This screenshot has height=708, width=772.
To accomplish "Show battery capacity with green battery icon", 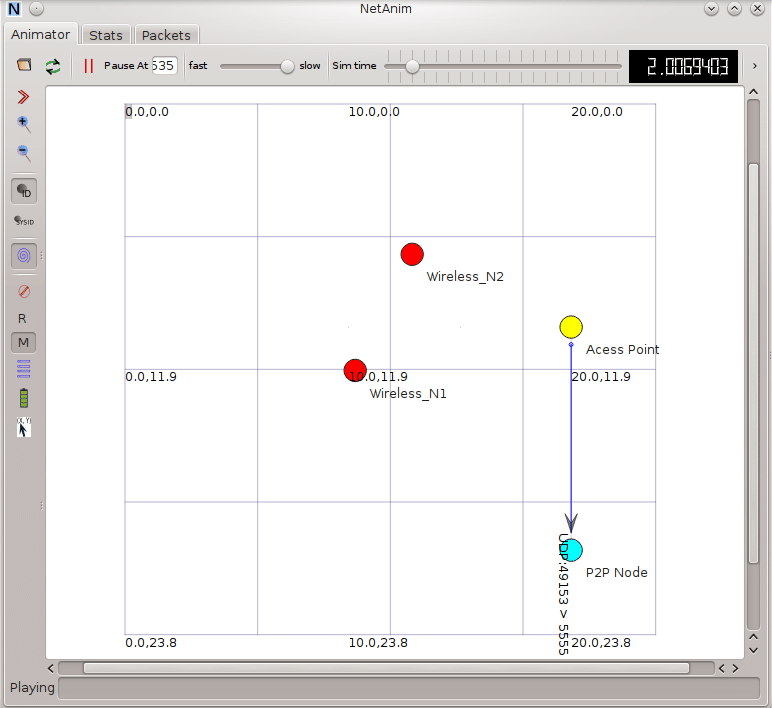I will 24,399.
